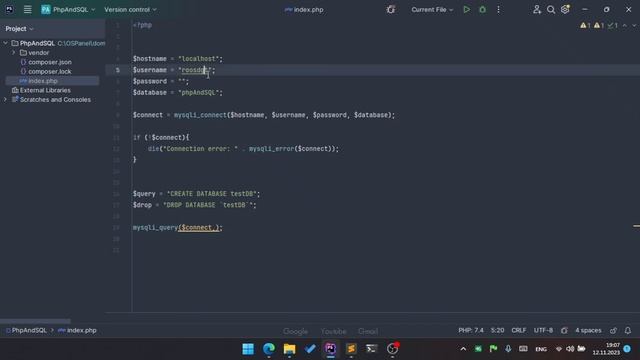The image size is (640, 360).
Task: Collapse the PhpAndSQL root folder
Action: [x=5, y=43]
